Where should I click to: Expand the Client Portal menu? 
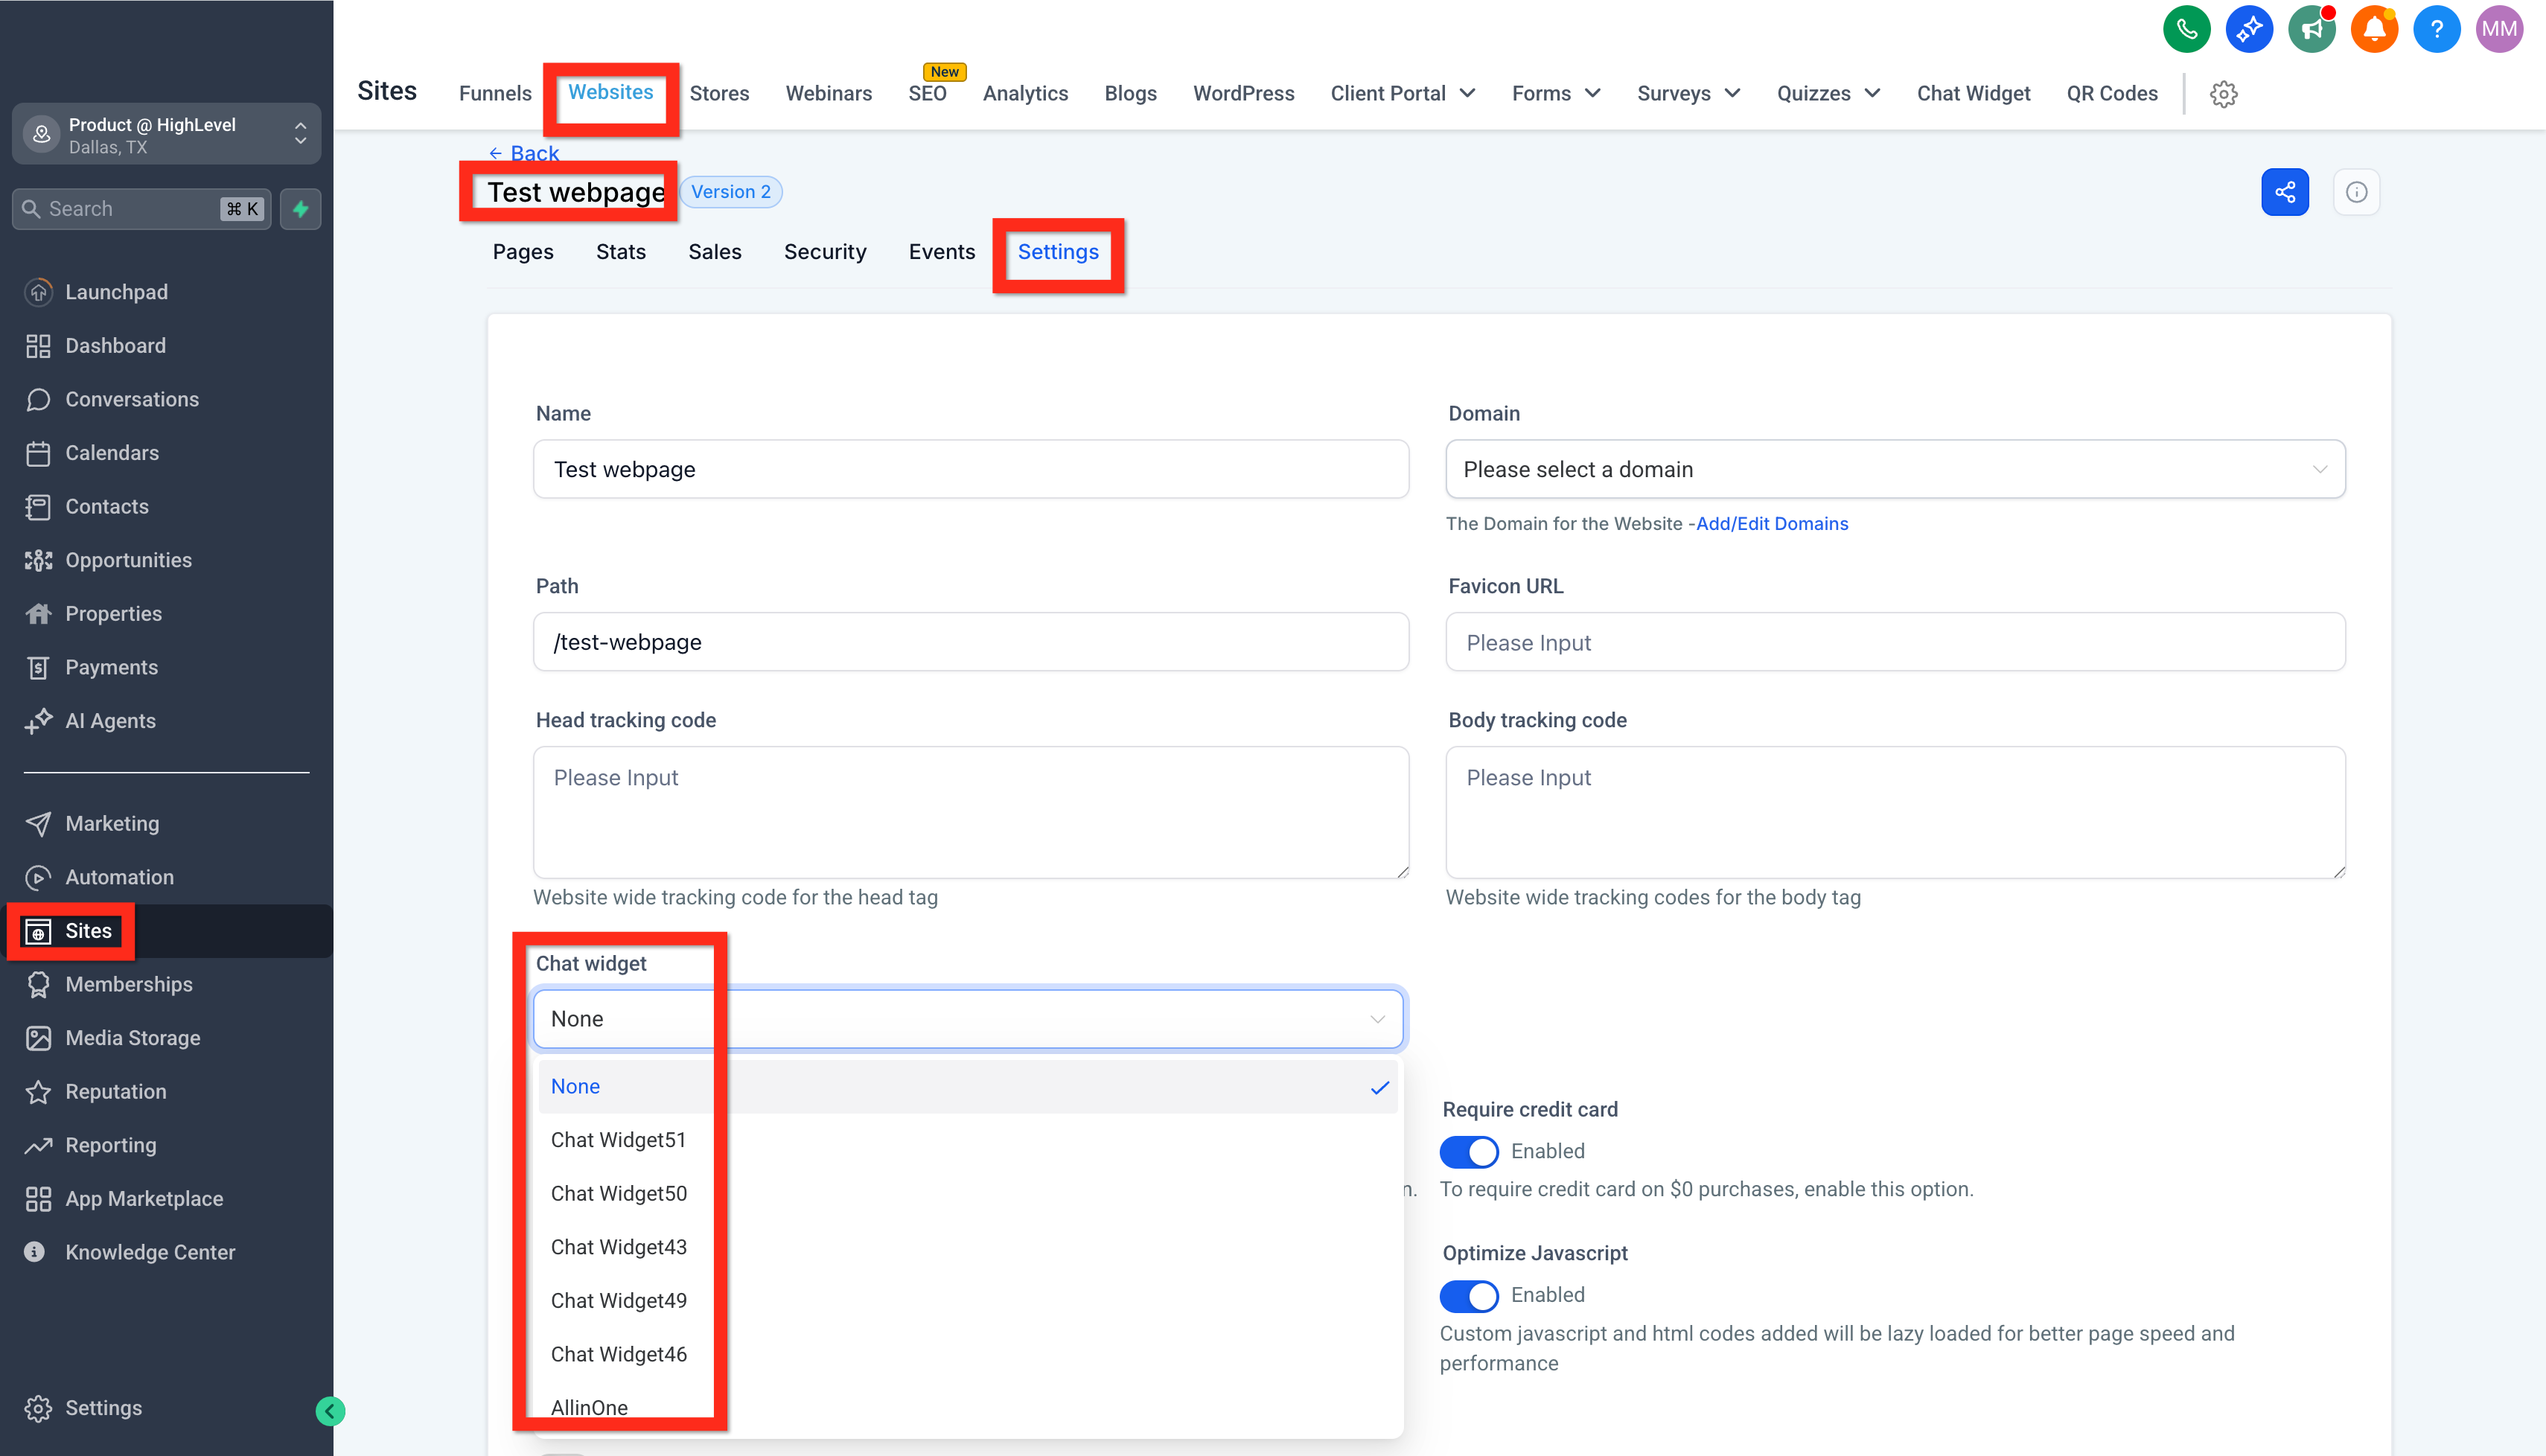1403,93
